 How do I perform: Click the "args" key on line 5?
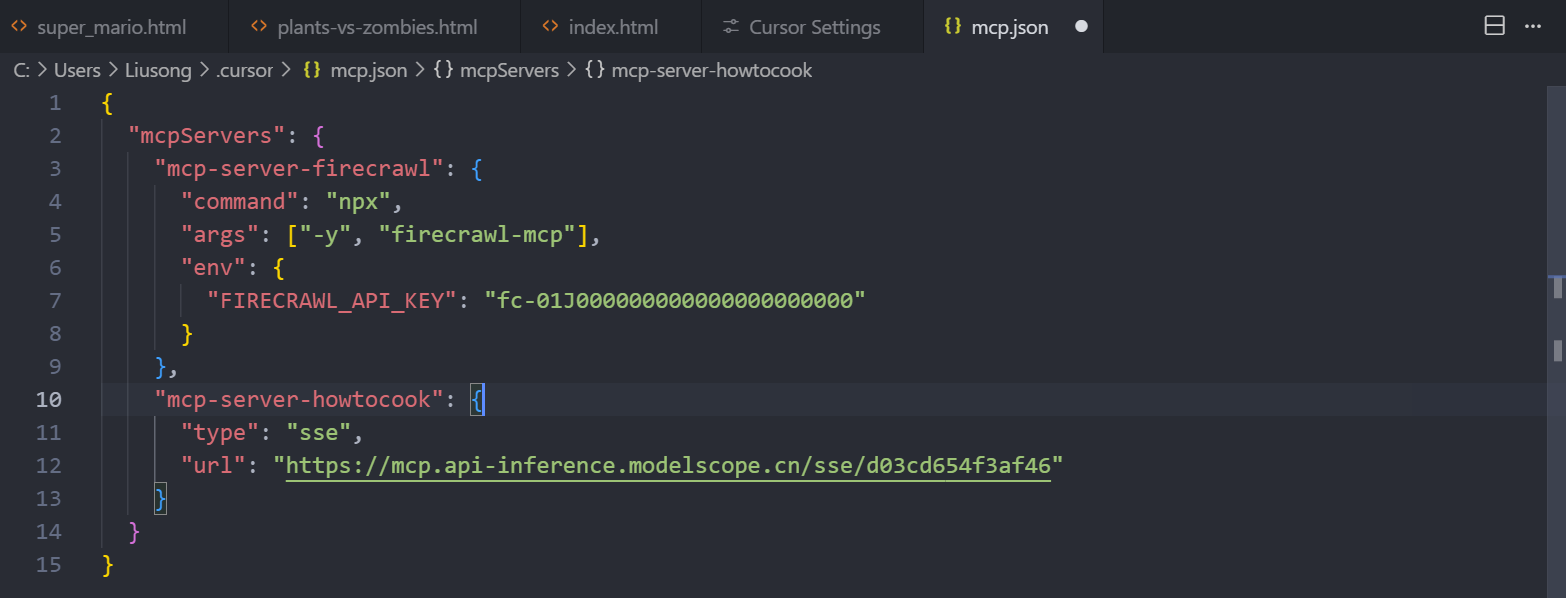pos(220,234)
